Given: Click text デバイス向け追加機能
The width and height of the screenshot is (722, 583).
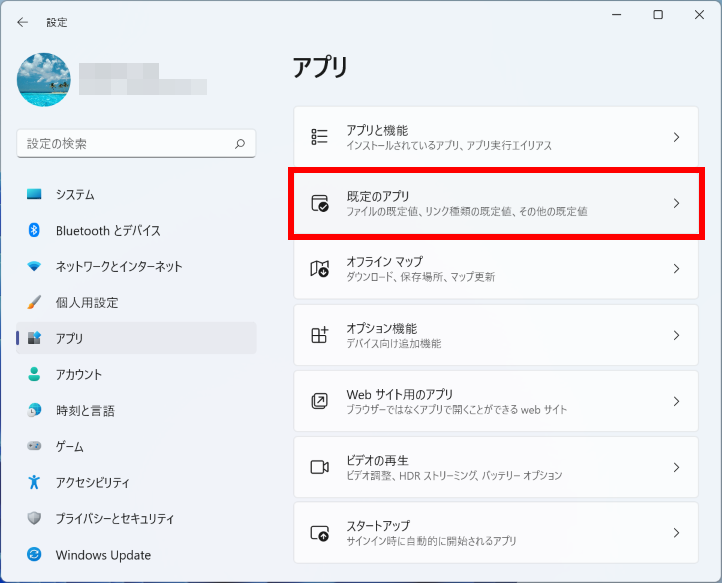Looking at the screenshot, I should pos(394,344).
